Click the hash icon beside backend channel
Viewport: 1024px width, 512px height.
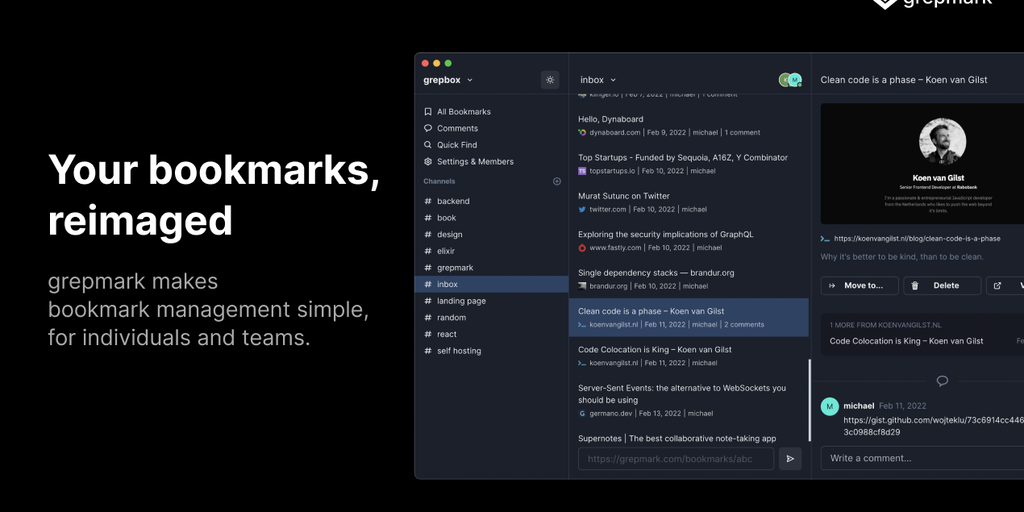(428, 201)
